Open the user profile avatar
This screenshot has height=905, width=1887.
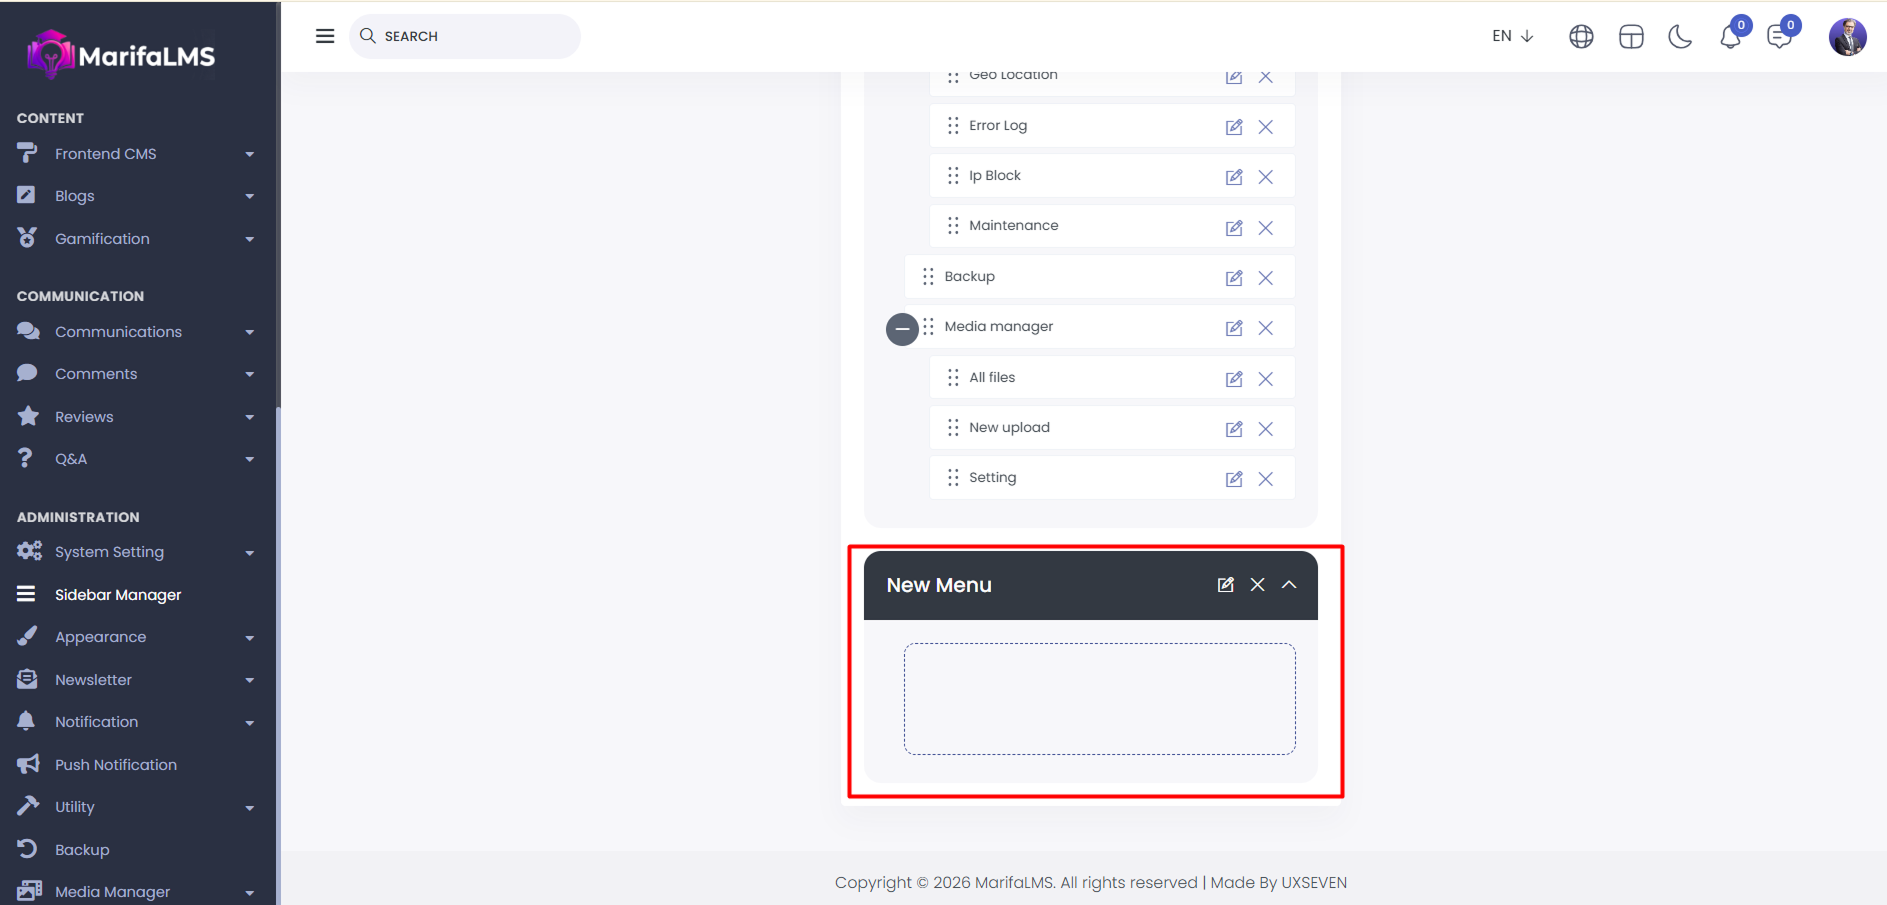point(1847,37)
